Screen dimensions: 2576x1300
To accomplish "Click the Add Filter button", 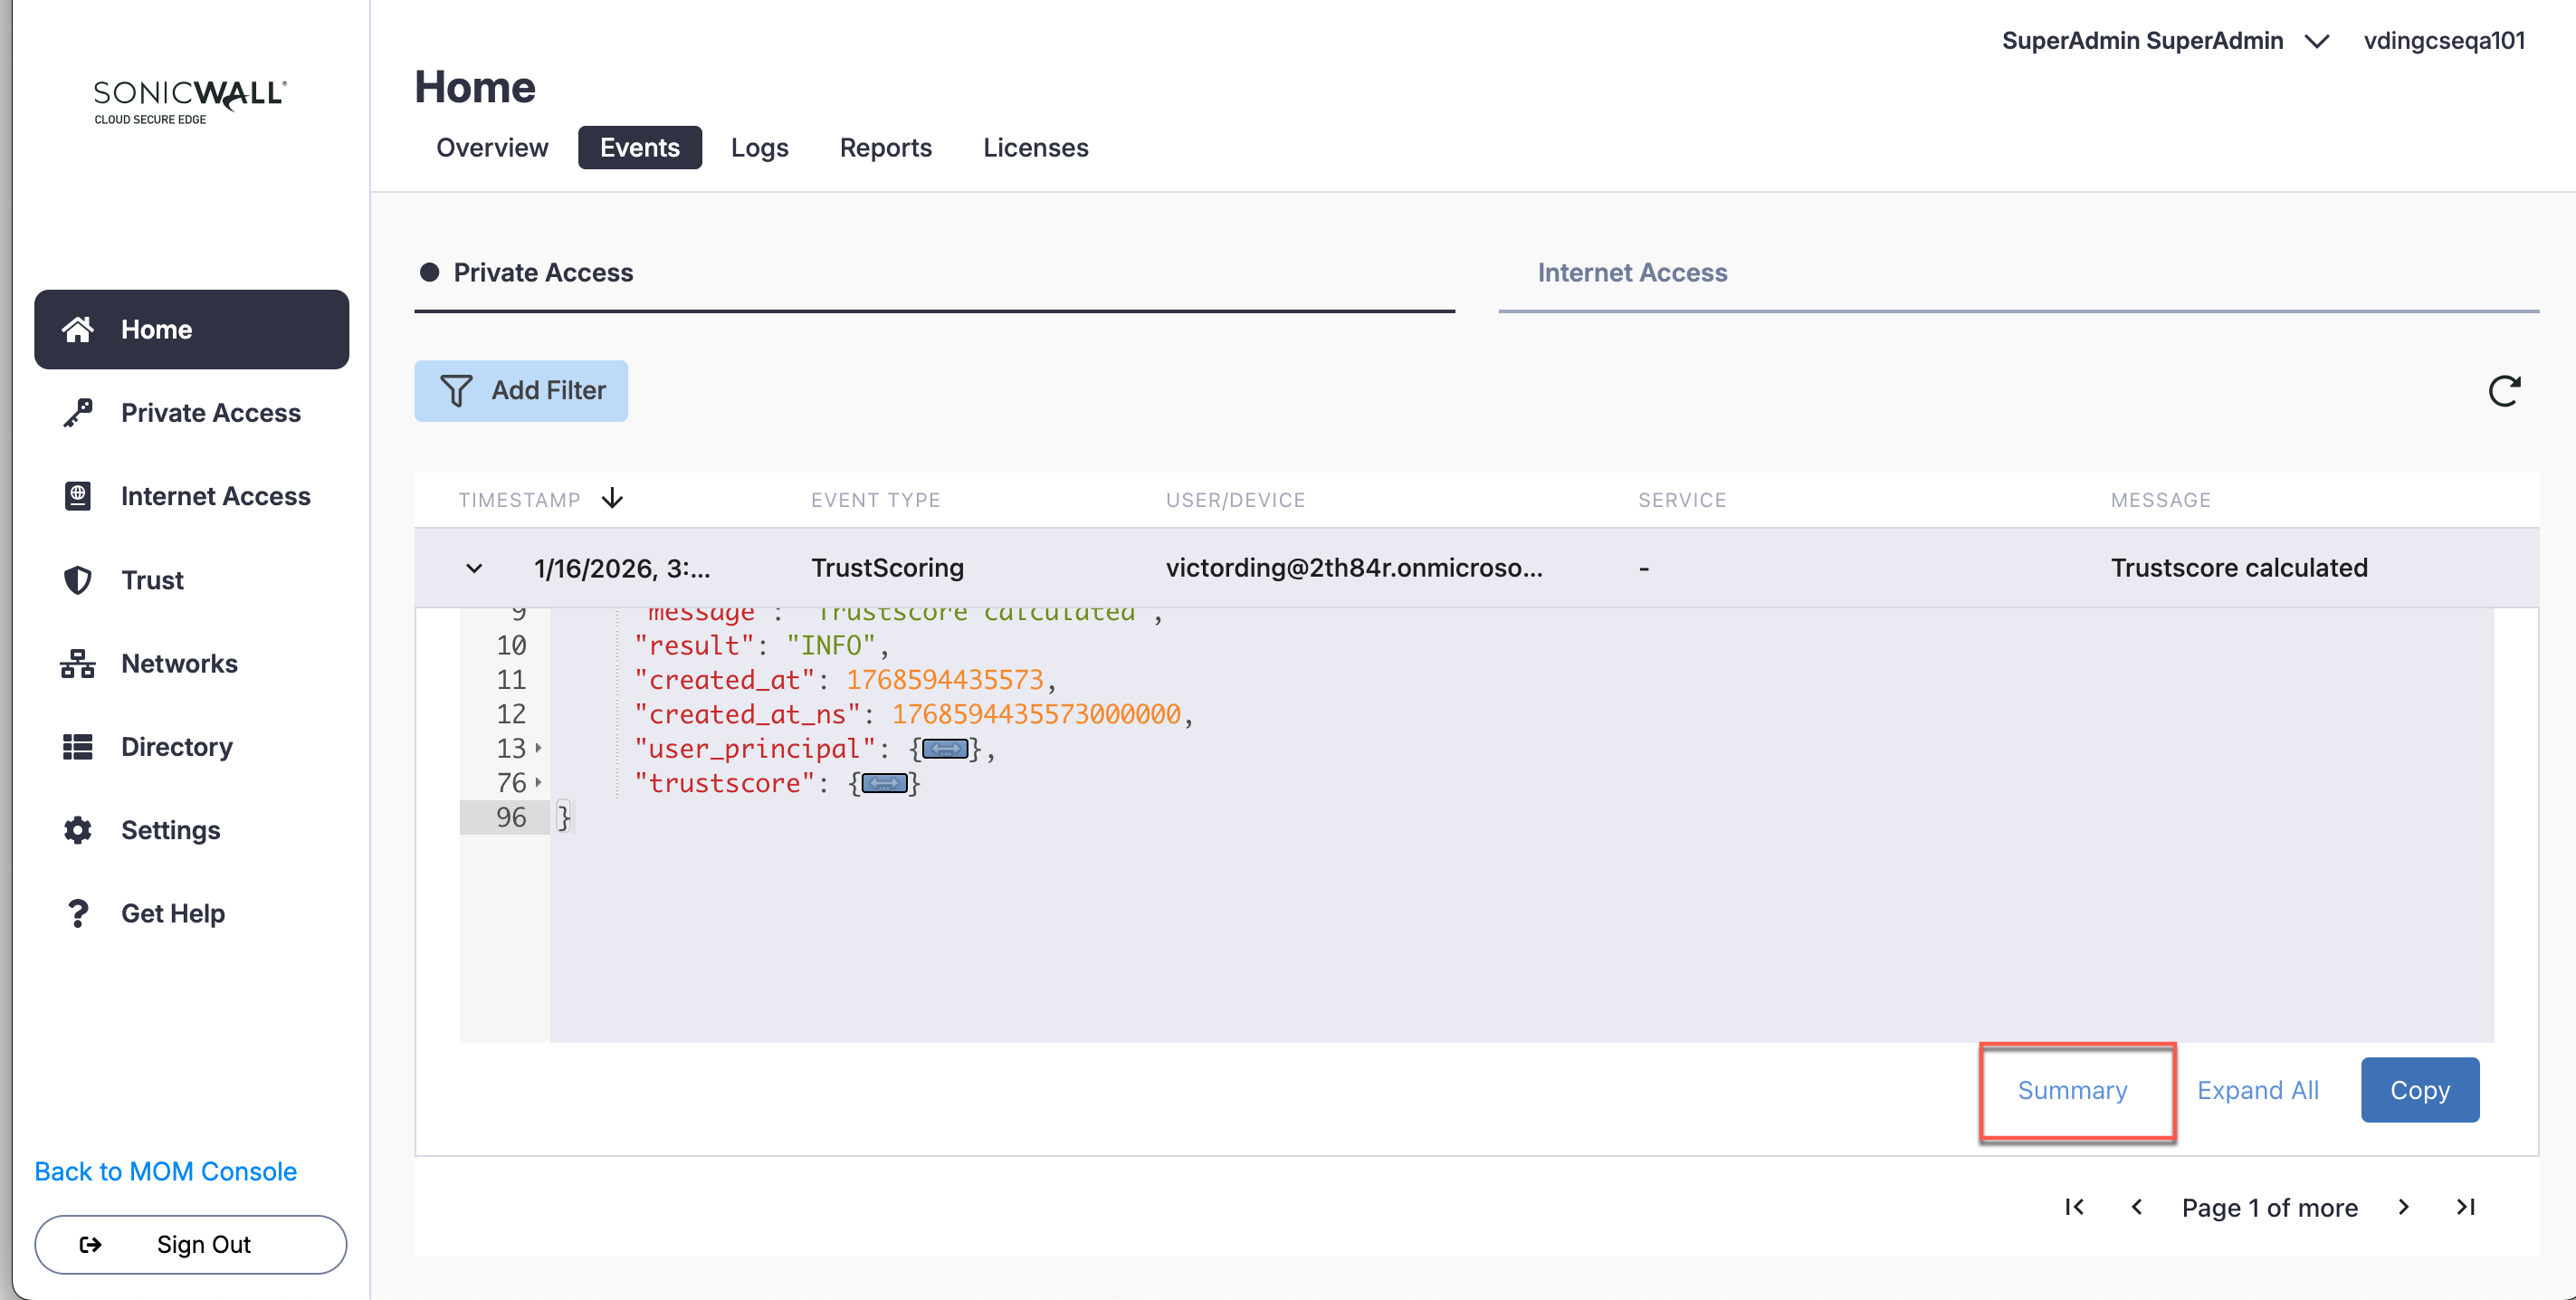I will coord(521,391).
